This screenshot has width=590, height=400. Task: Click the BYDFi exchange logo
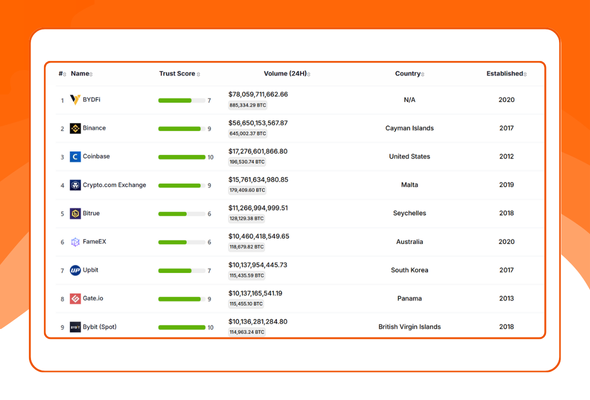coord(75,100)
